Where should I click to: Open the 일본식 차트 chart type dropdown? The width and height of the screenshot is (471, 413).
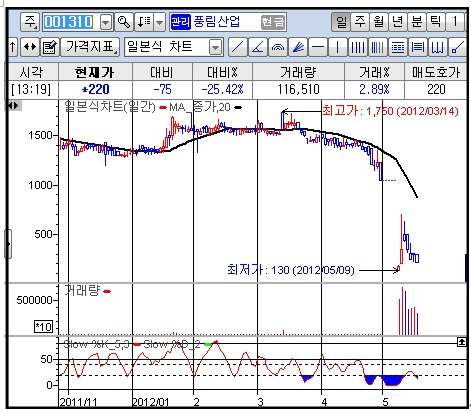(216, 47)
